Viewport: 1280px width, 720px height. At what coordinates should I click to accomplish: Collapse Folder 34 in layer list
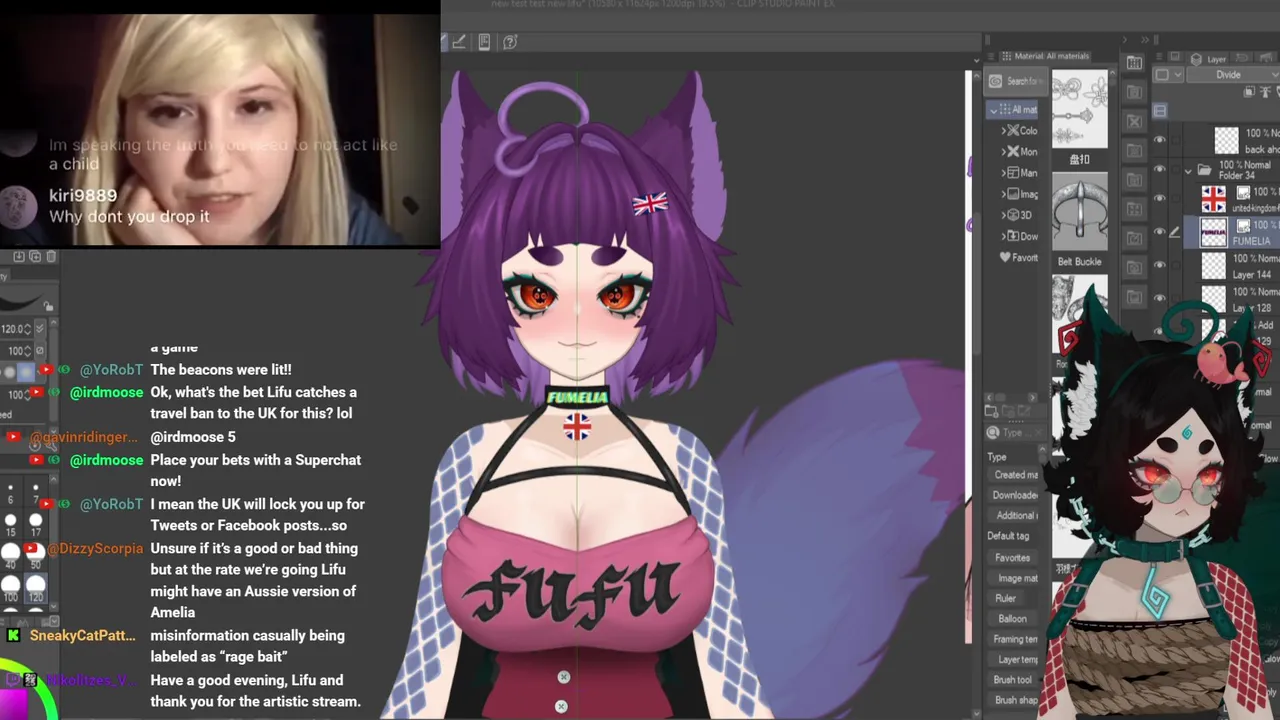pos(1189,170)
